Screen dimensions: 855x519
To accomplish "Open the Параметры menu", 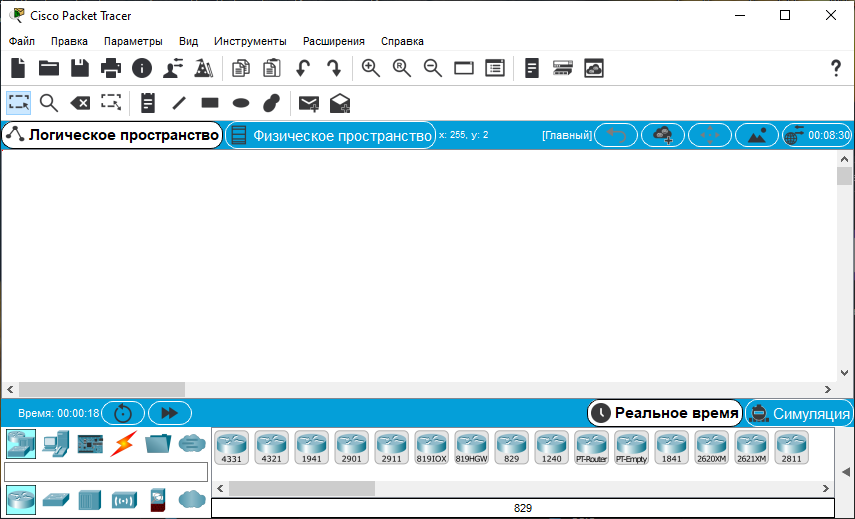I will 133,41.
